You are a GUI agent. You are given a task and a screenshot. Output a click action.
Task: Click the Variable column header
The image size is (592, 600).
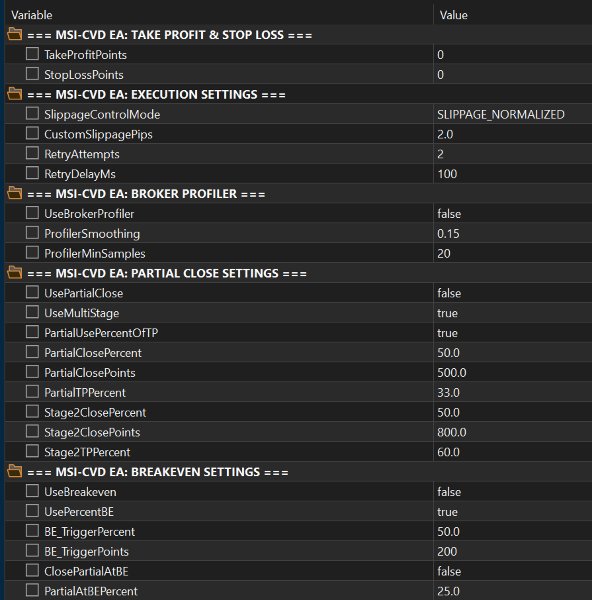point(32,15)
